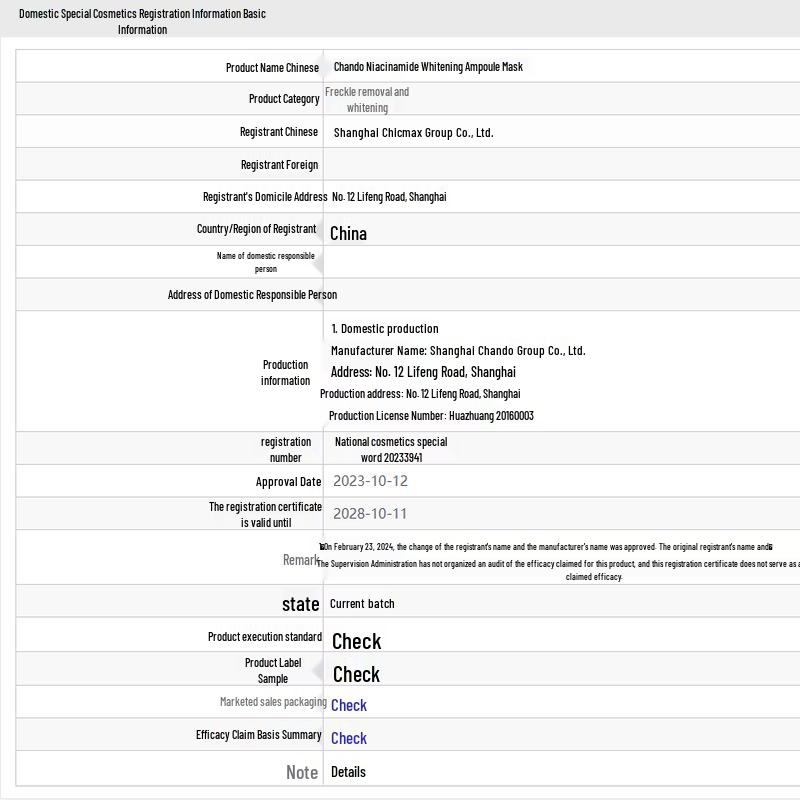The height and width of the screenshot is (800, 800).
Task: Click the state label
Action: coord(301,604)
